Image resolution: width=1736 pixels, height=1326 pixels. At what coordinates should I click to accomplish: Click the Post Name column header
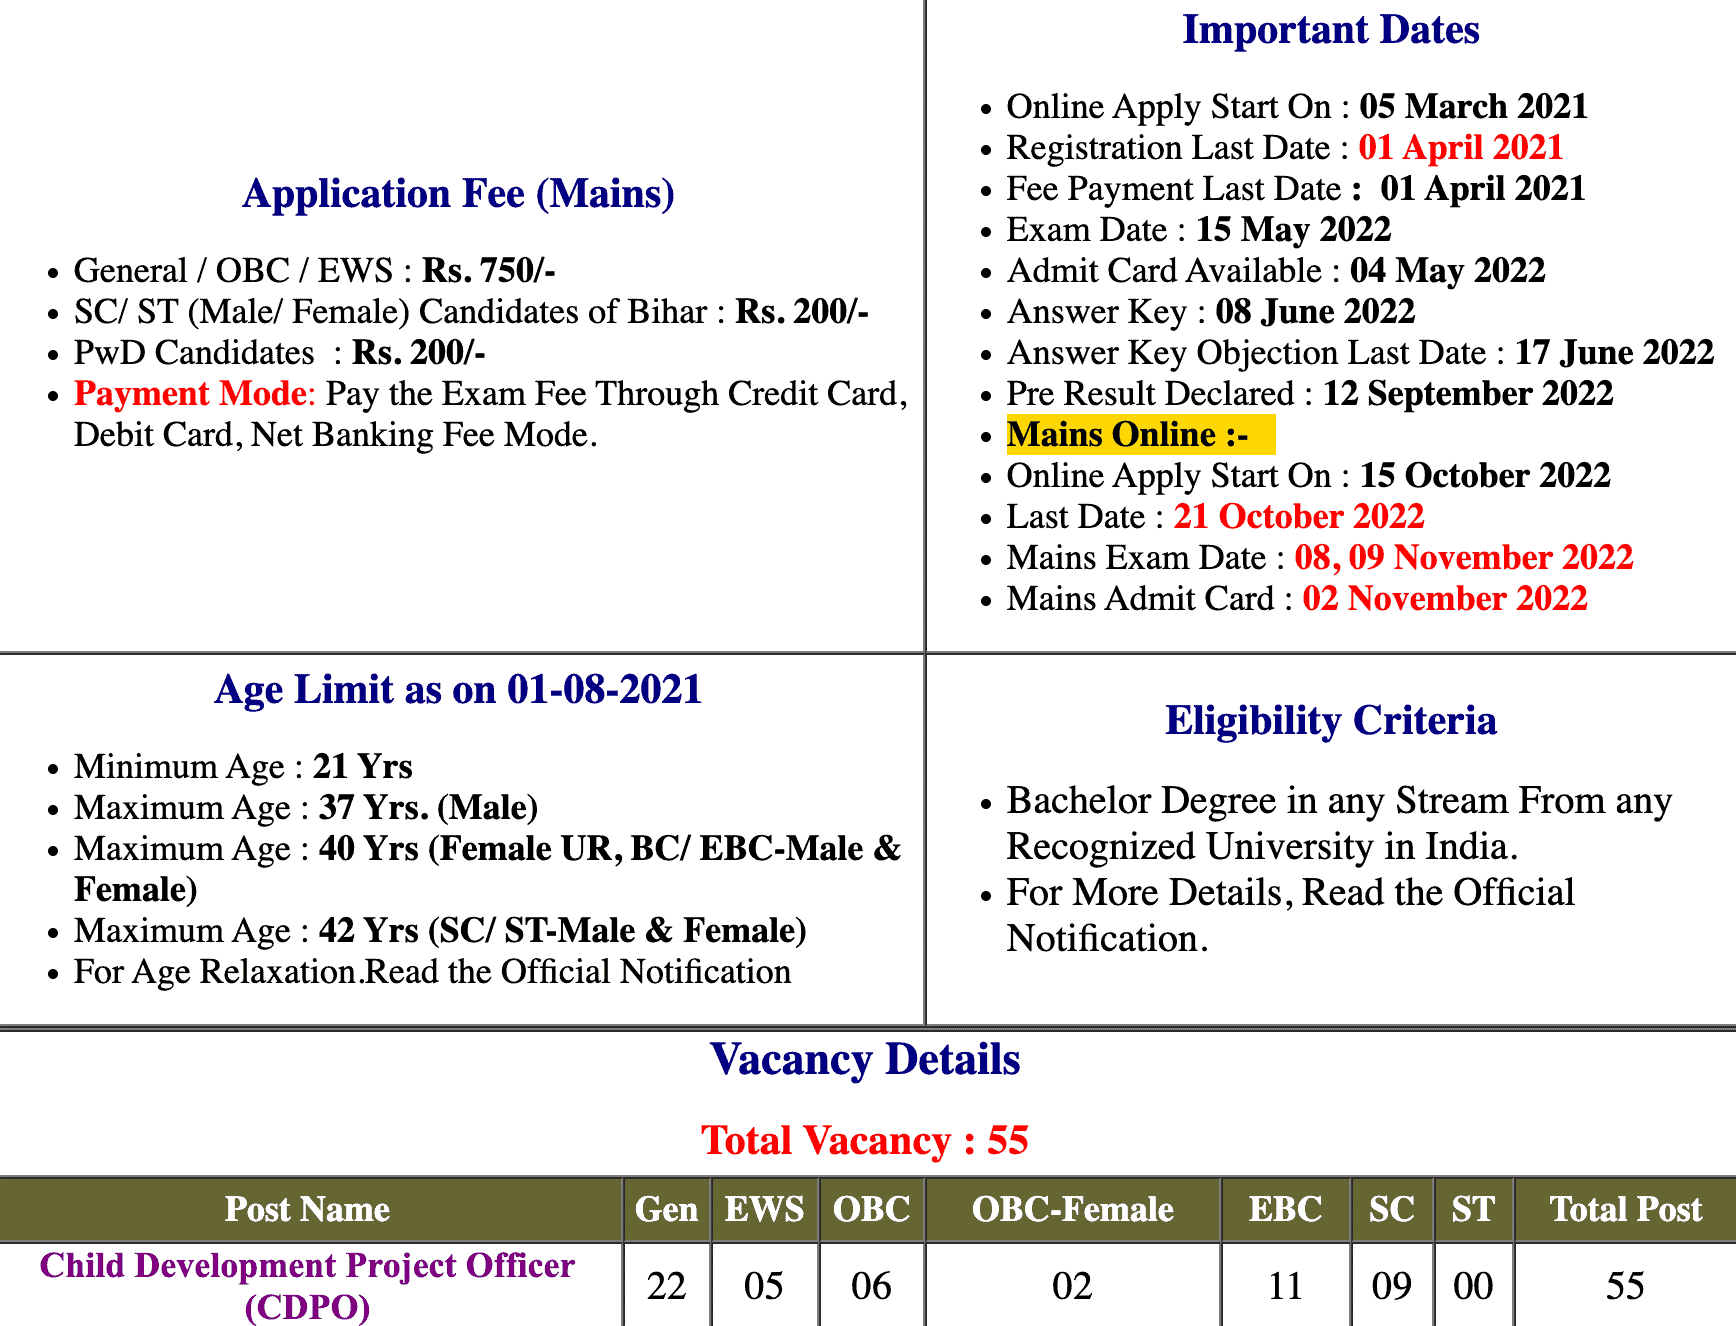tap(307, 1210)
